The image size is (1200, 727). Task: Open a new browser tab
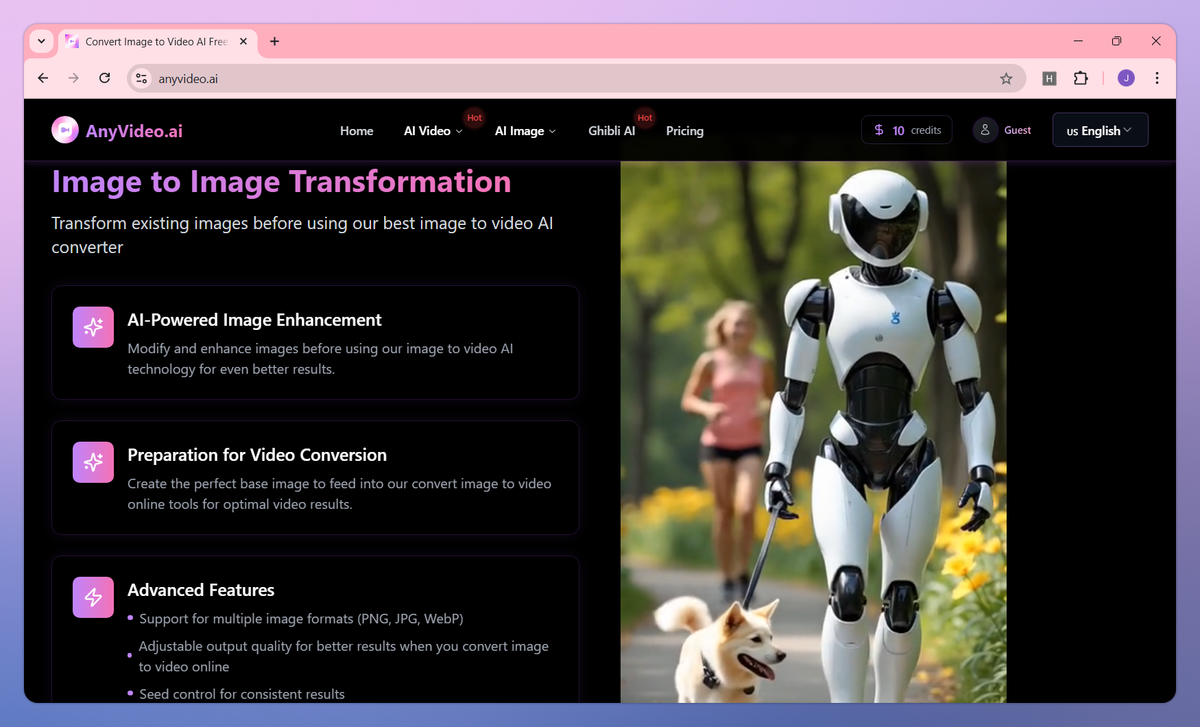(x=275, y=41)
